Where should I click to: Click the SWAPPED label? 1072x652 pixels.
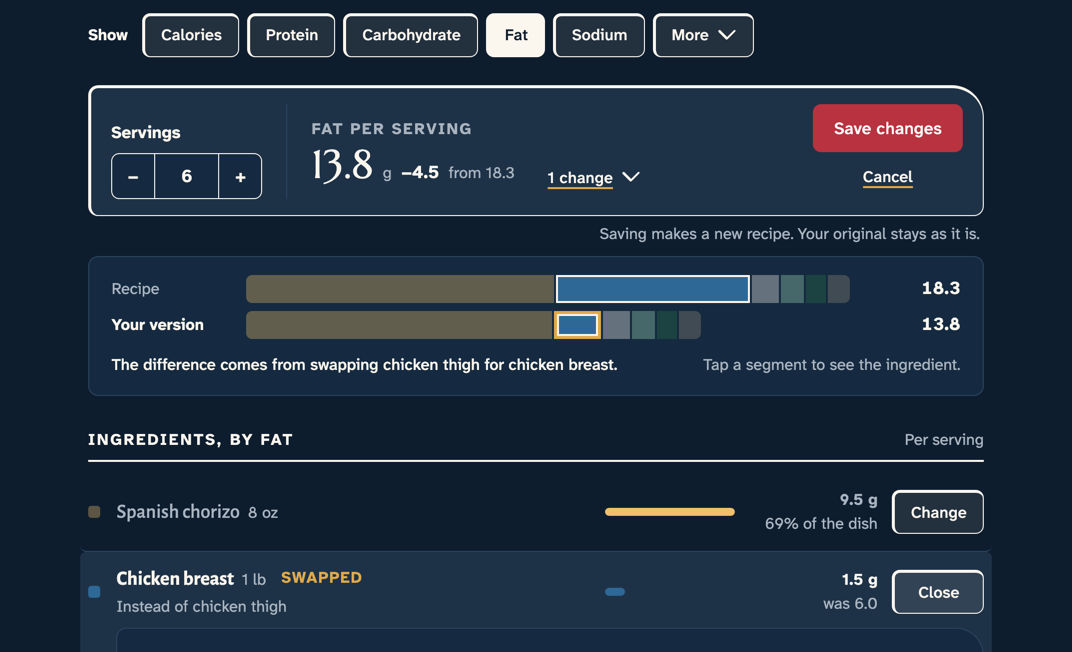pos(321,578)
